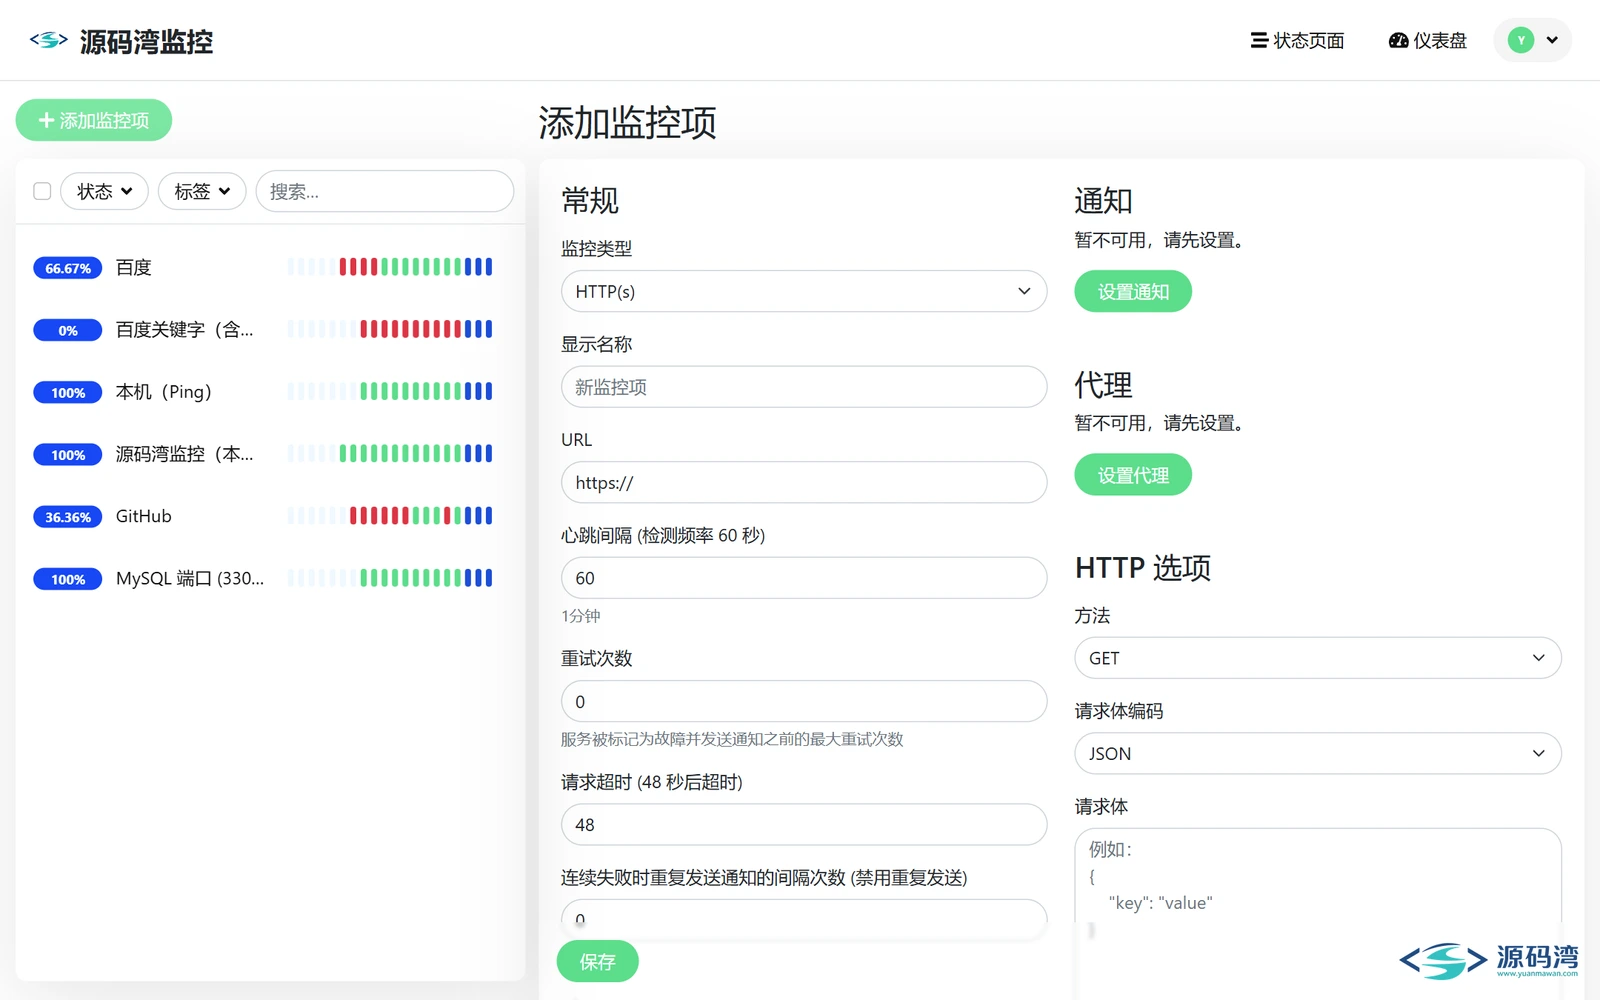This screenshot has height=1000, width=1600.
Task: Click the 添加监控项 button
Action: pyautogui.click(x=94, y=120)
